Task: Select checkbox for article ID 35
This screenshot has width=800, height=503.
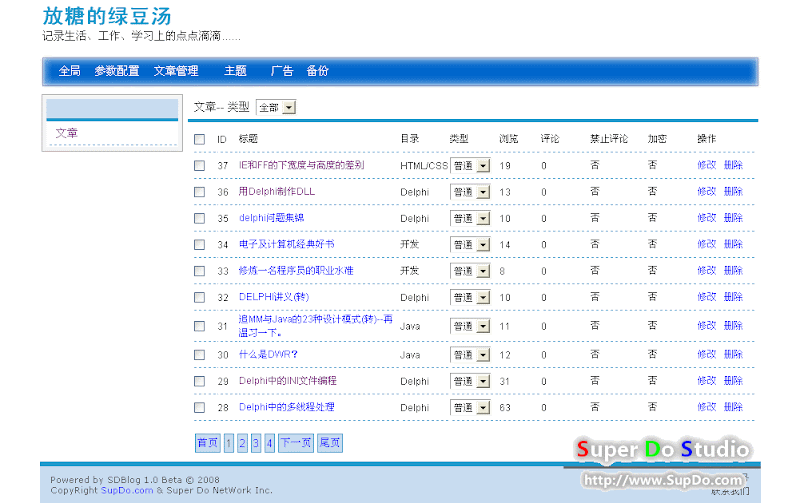Action: pos(199,218)
